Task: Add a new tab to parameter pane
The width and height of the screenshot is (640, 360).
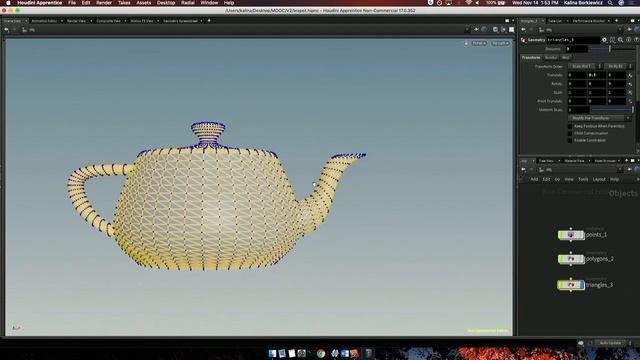Action: 616,20
